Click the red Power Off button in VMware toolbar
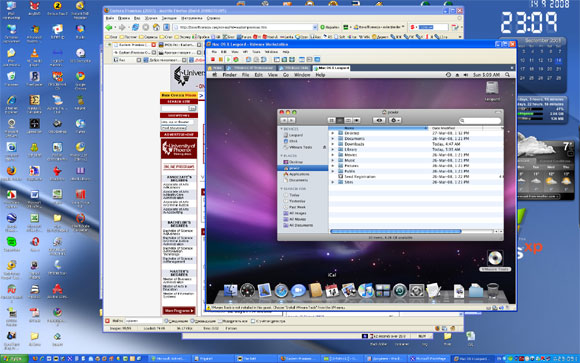Image resolution: width=580 pixels, height=363 pixels. coord(213,60)
